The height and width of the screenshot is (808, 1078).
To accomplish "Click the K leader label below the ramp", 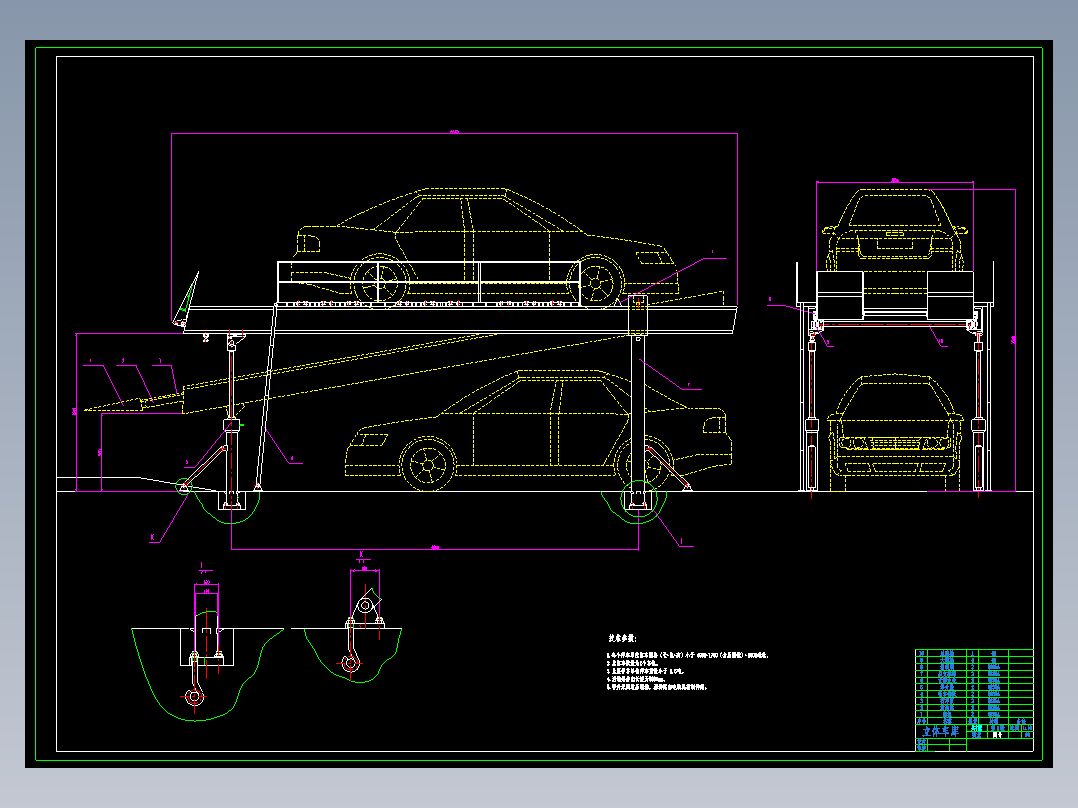I will [x=153, y=537].
